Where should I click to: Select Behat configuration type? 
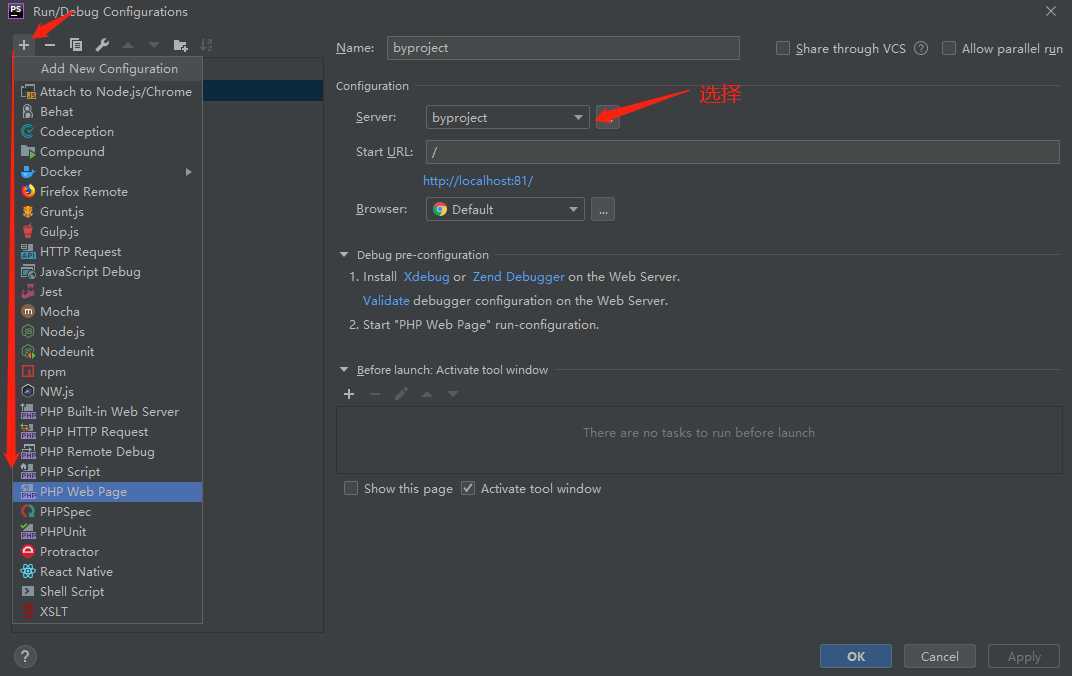point(107,111)
